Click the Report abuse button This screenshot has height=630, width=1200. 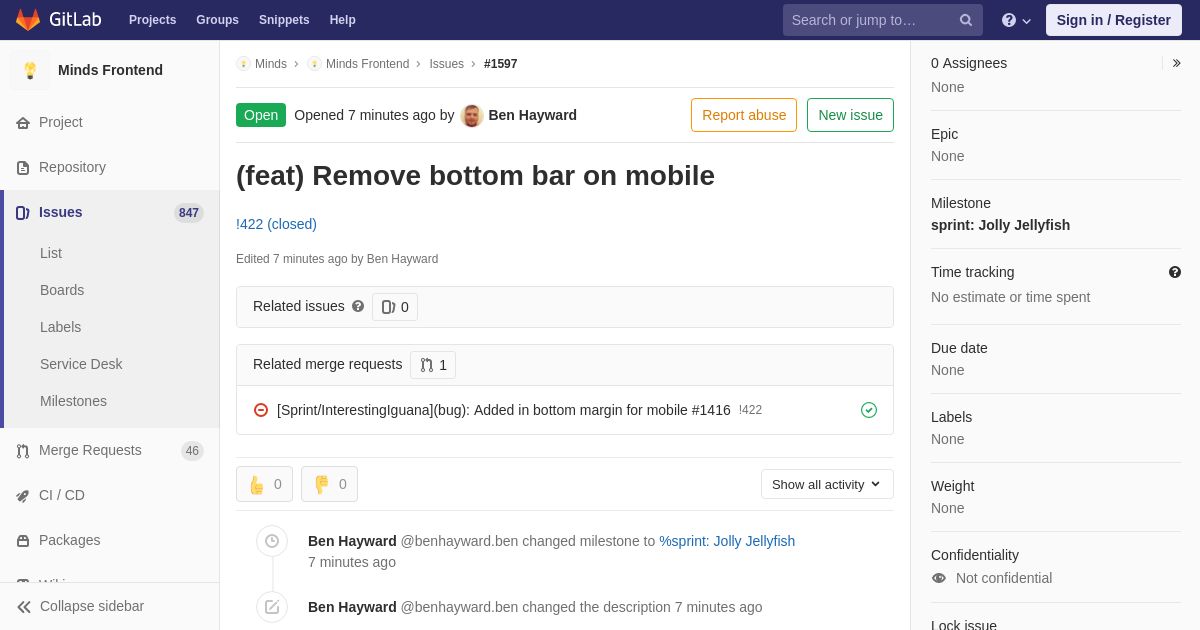pyautogui.click(x=744, y=115)
